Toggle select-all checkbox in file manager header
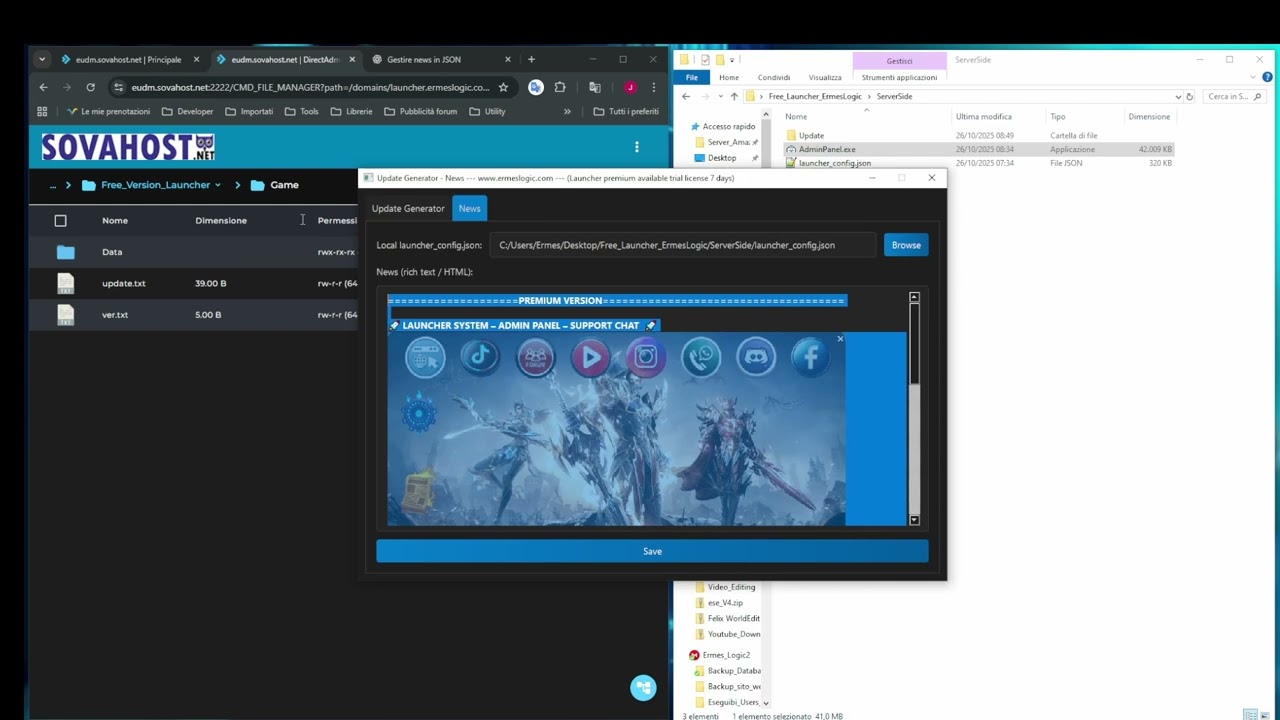Image resolution: width=1280 pixels, height=720 pixels. pyautogui.click(x=60, y=220)
